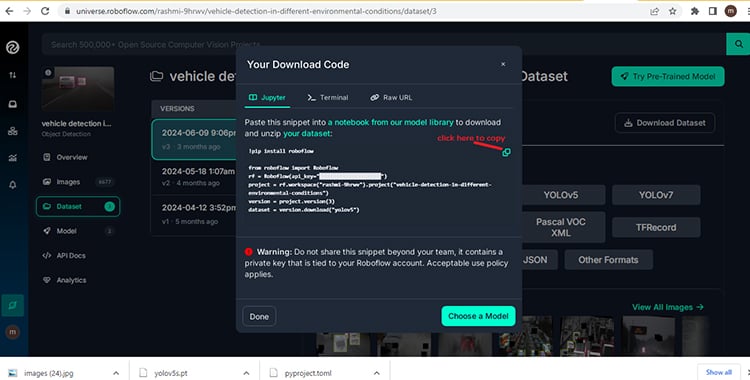Open the notifications bell icon

pyautogui.click(x=12, y=185)
